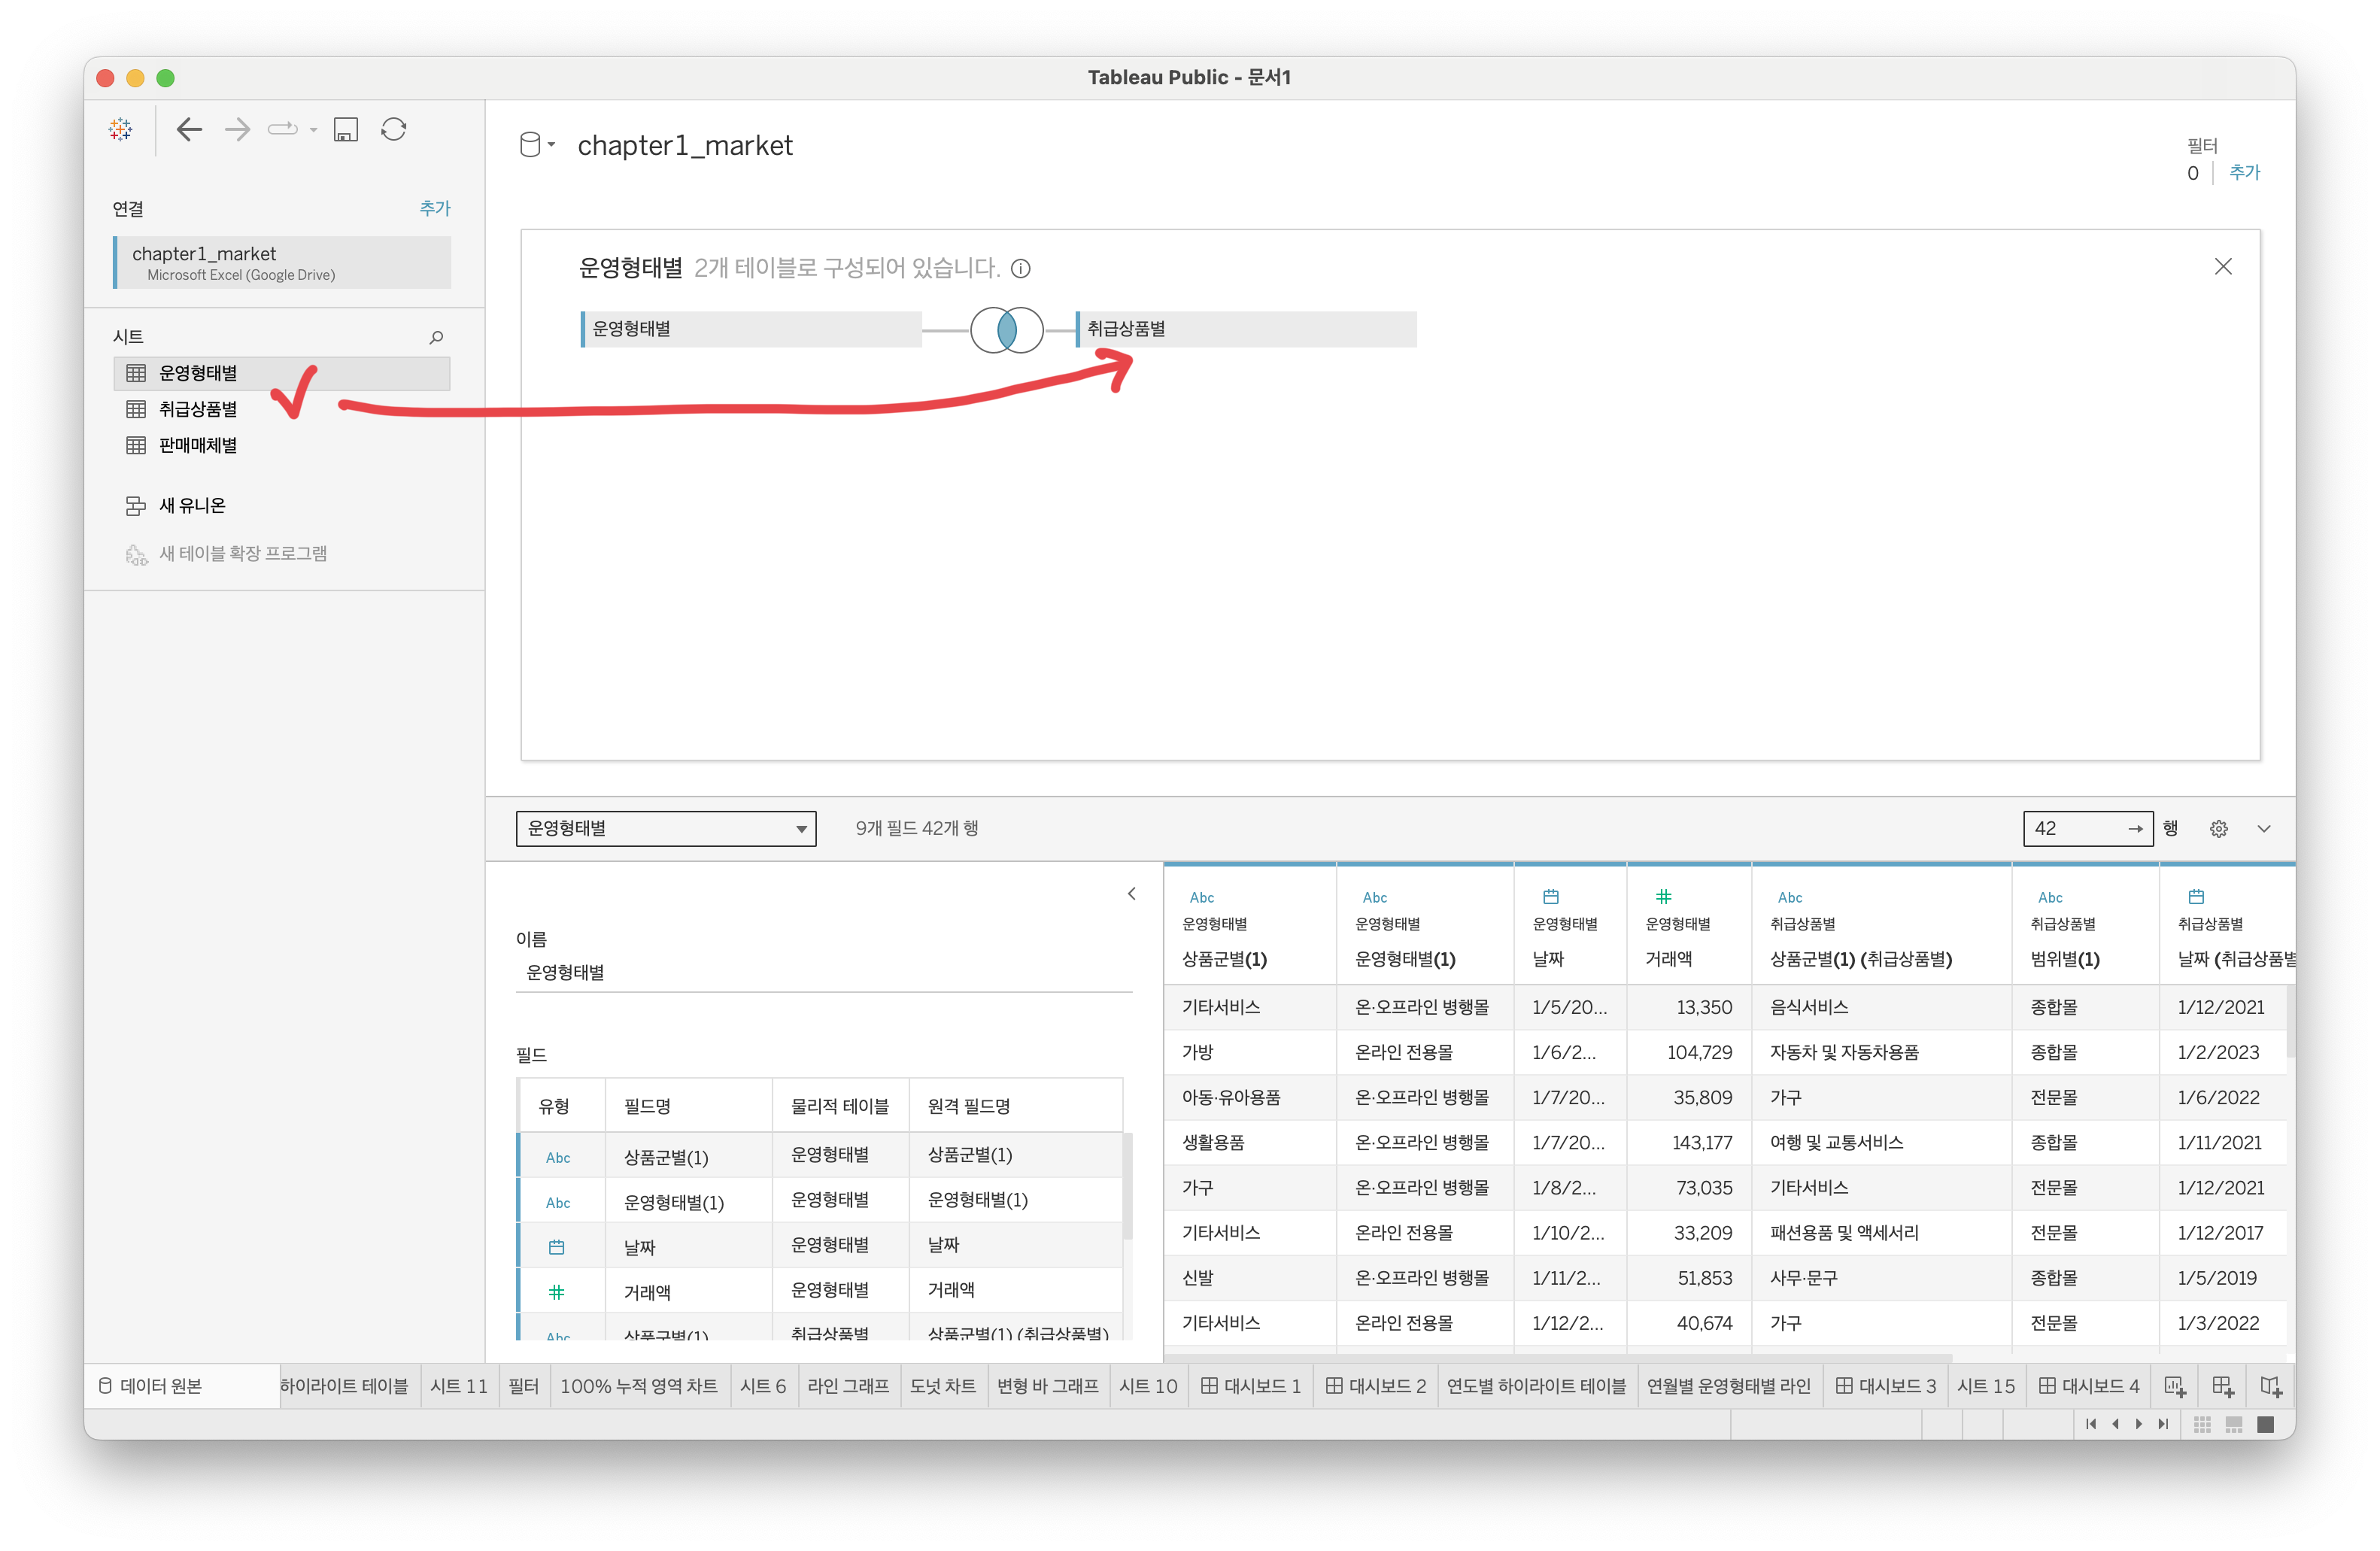The width and height of the screenshot is (2380, 1551).
Task: Click the join Venn diagram icon
Action: (1006, 329)
